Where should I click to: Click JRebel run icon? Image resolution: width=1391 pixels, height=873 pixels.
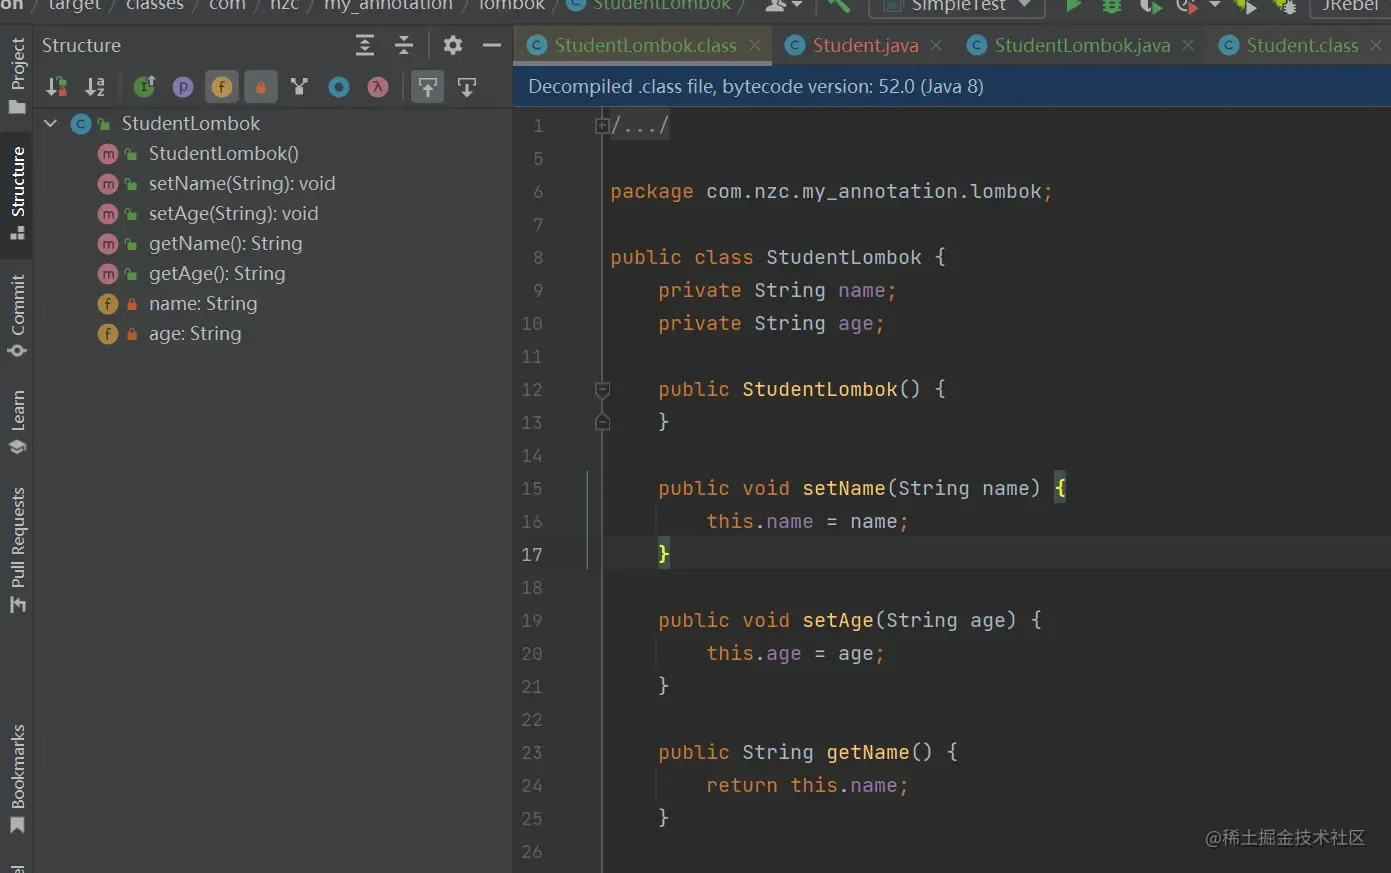[1246, 6]
